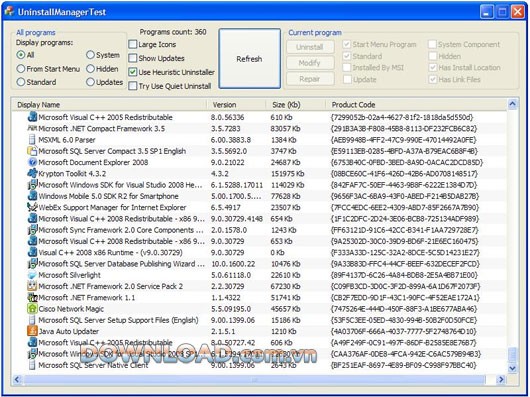Select the Java Auto Updater name text
The height and width of the screenshot is (397, 530).
[69, 331]
